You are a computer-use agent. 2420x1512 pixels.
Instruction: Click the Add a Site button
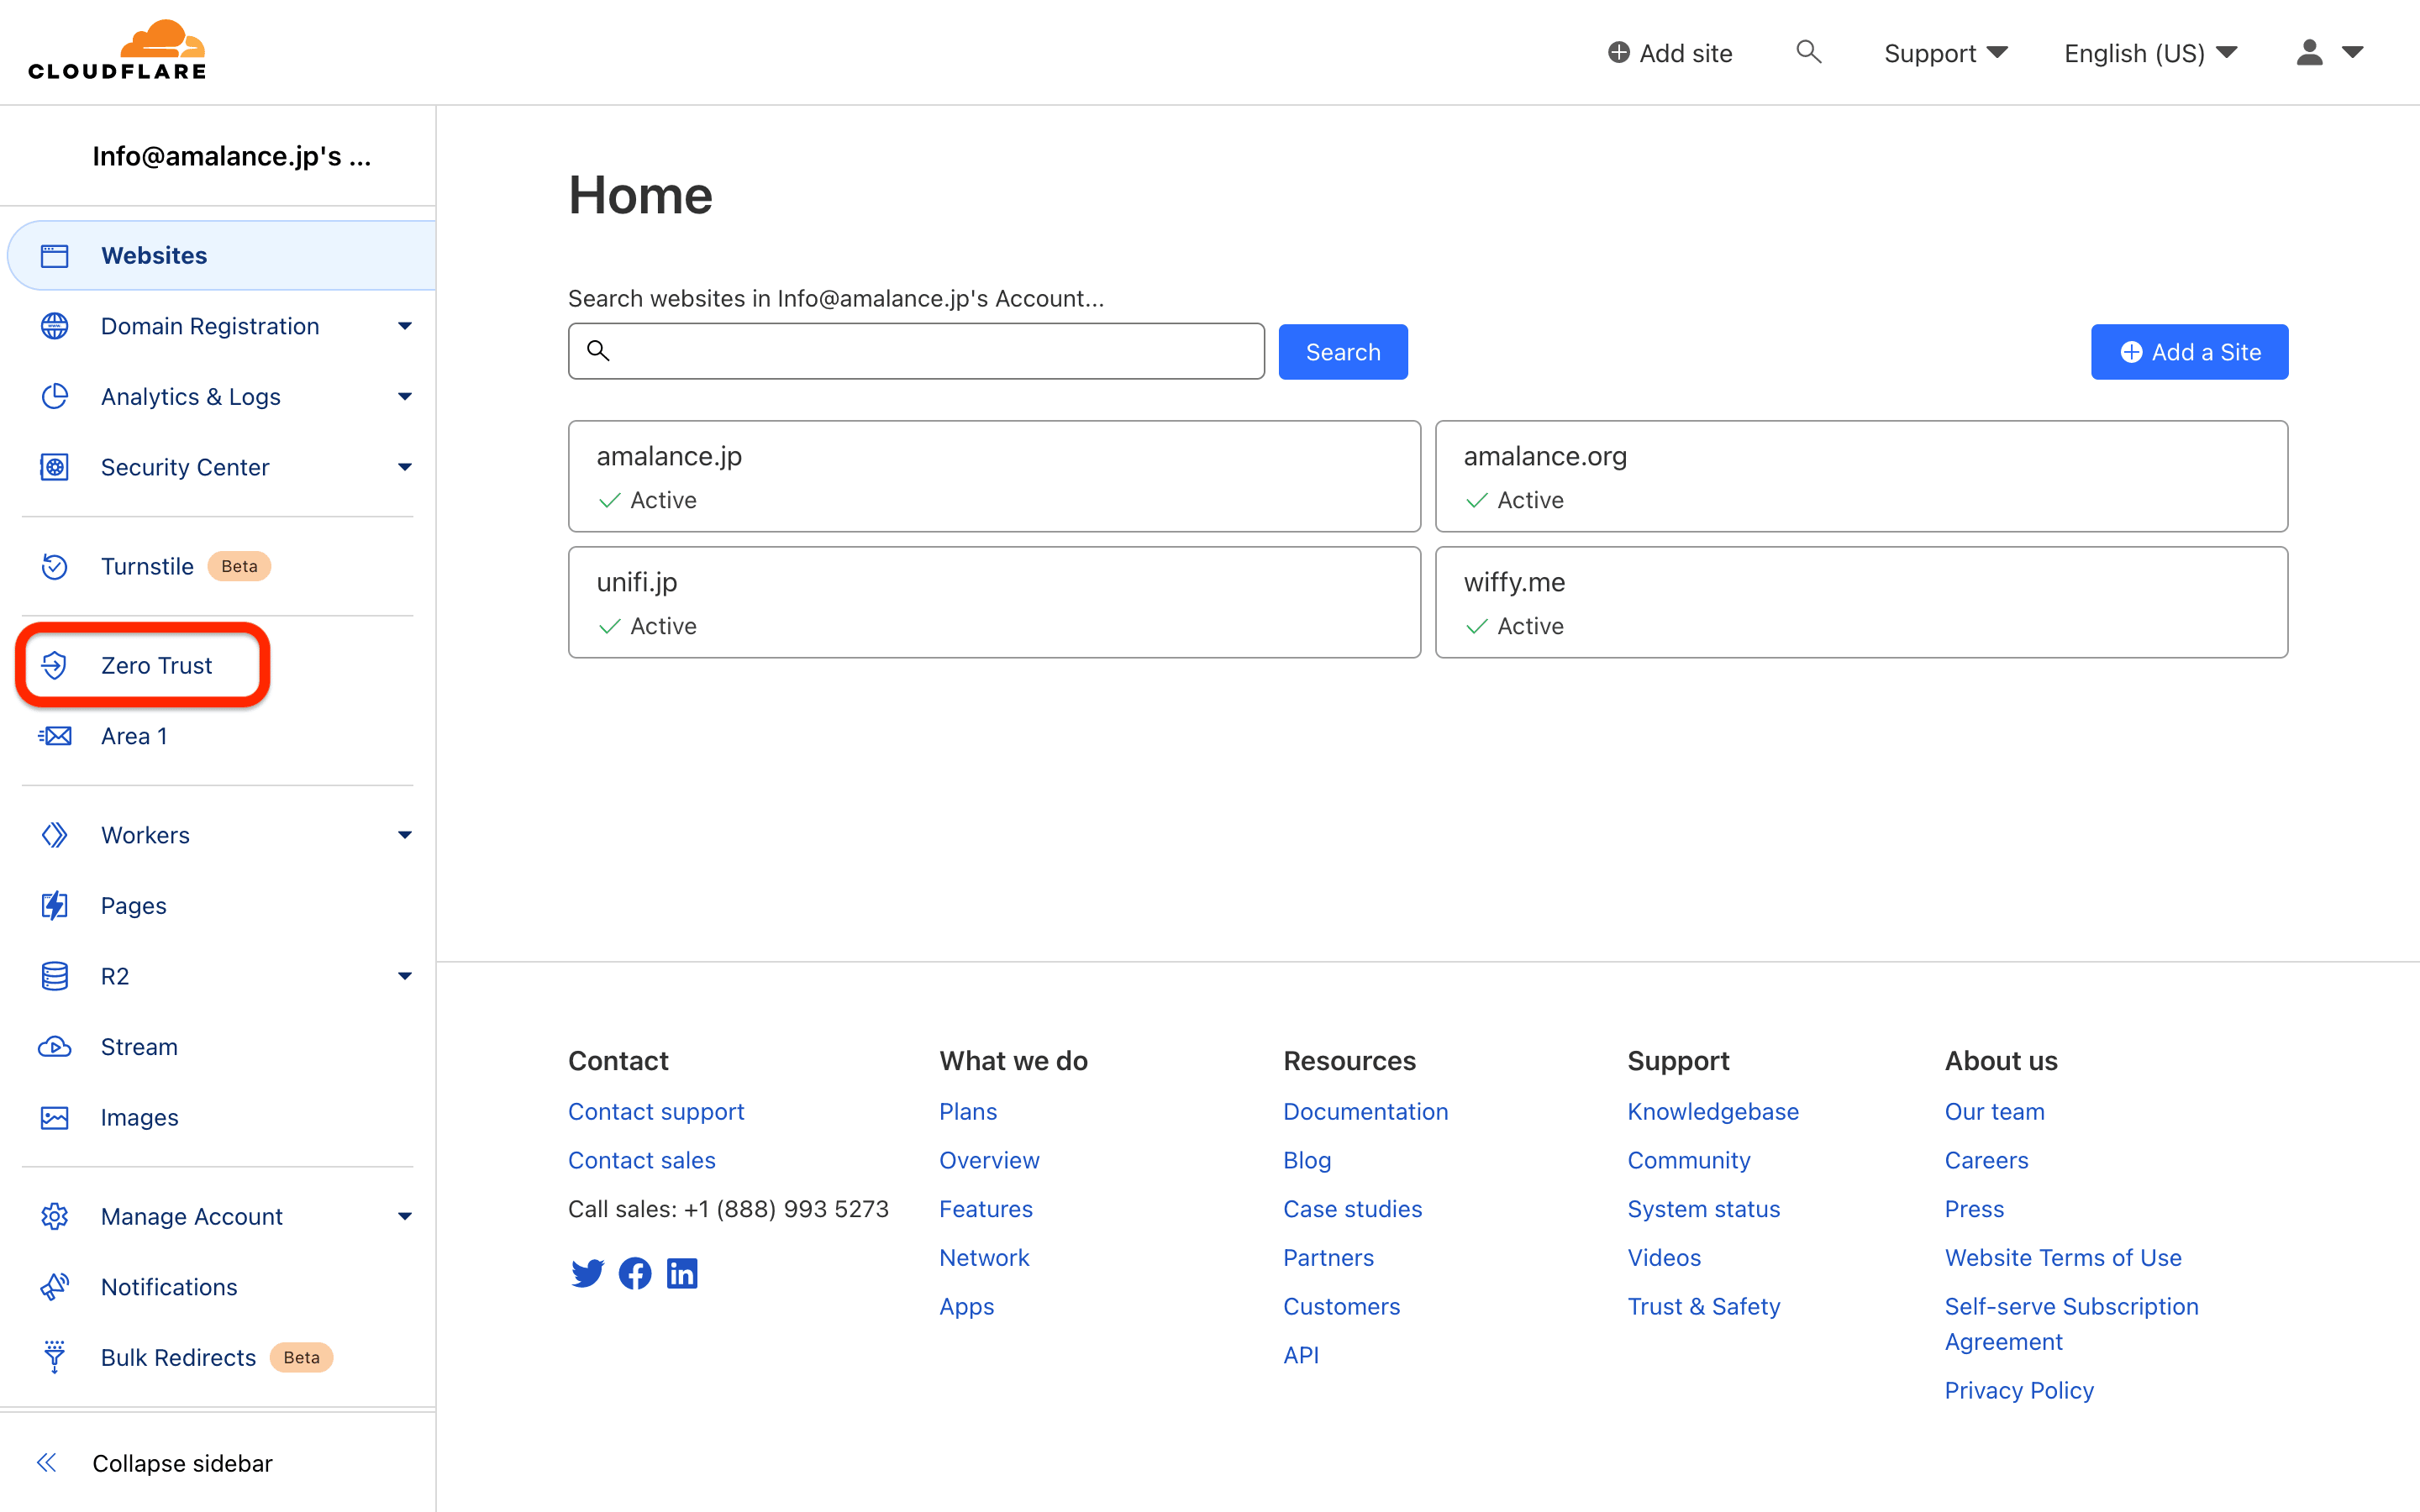tap(2189, 352)
